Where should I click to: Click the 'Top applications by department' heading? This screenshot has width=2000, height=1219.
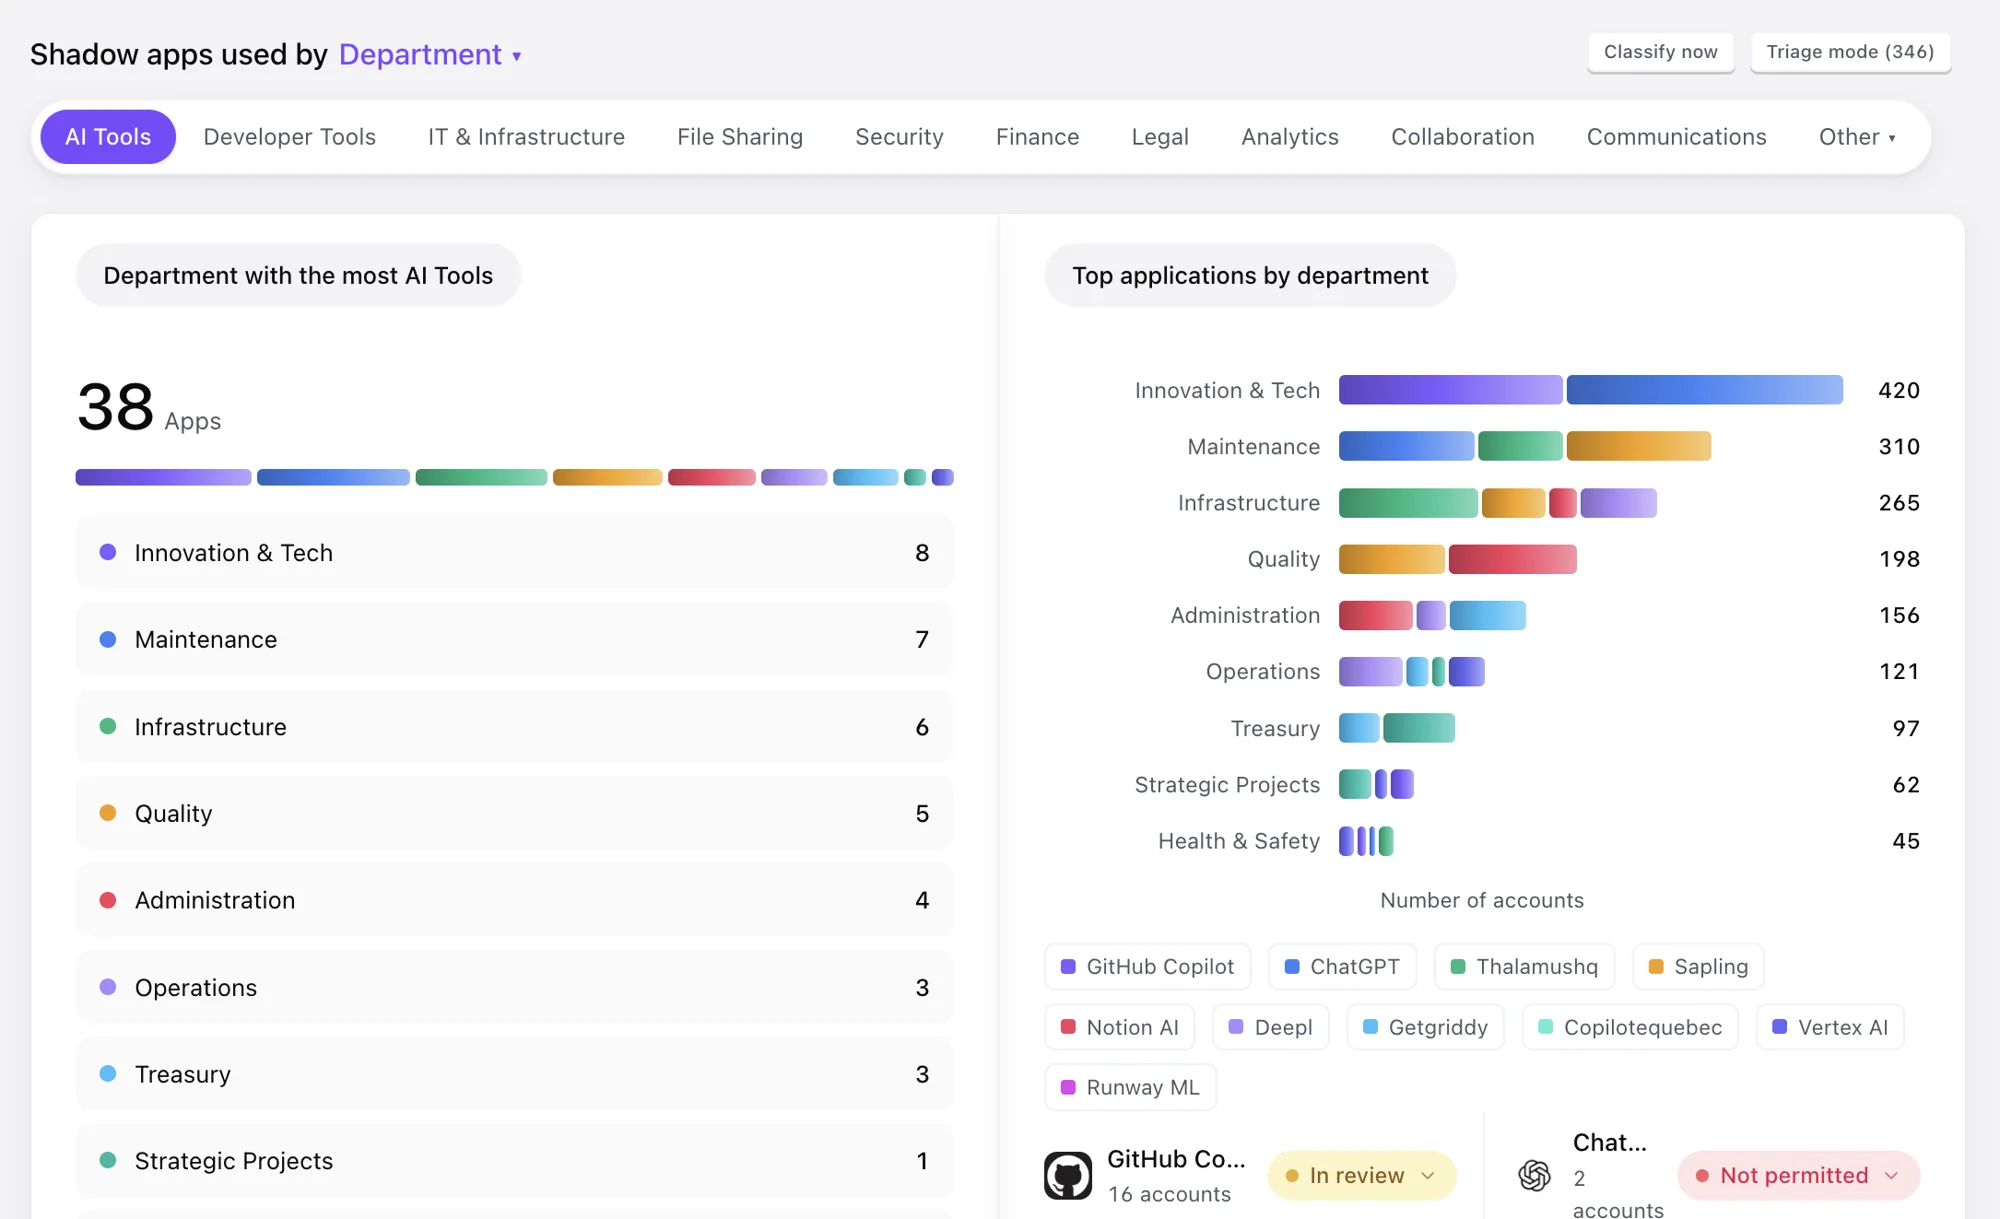(x=1250, y=275)
